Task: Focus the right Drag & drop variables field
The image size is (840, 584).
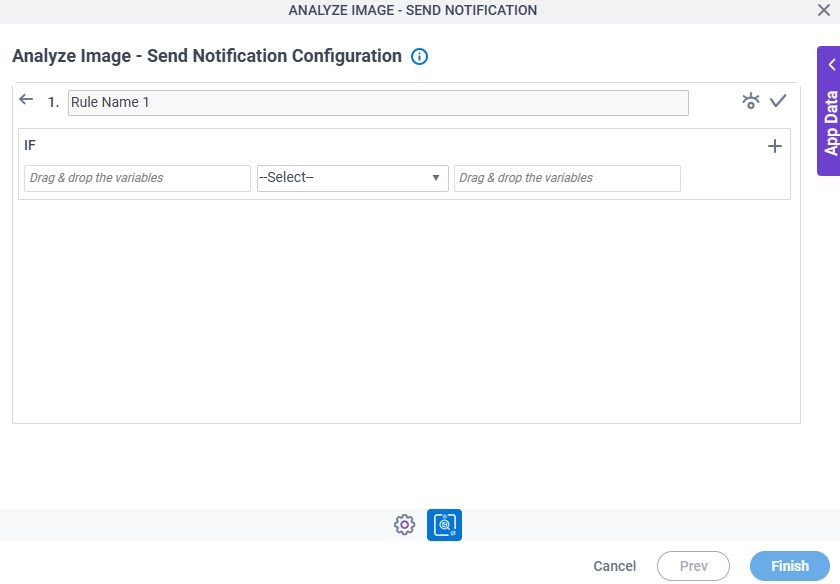Action: coord(567,178)
